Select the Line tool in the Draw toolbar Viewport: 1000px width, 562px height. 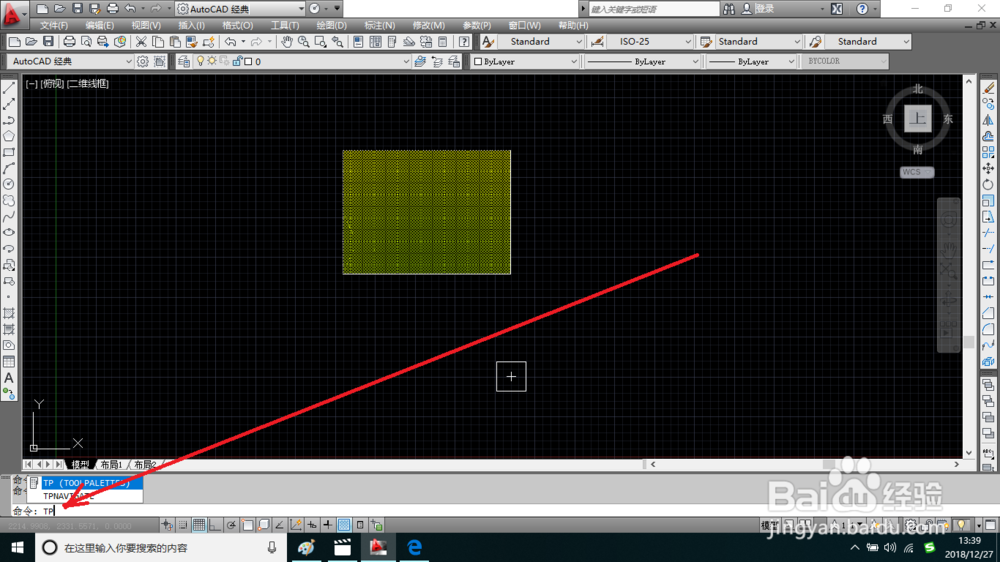(9, 88)
